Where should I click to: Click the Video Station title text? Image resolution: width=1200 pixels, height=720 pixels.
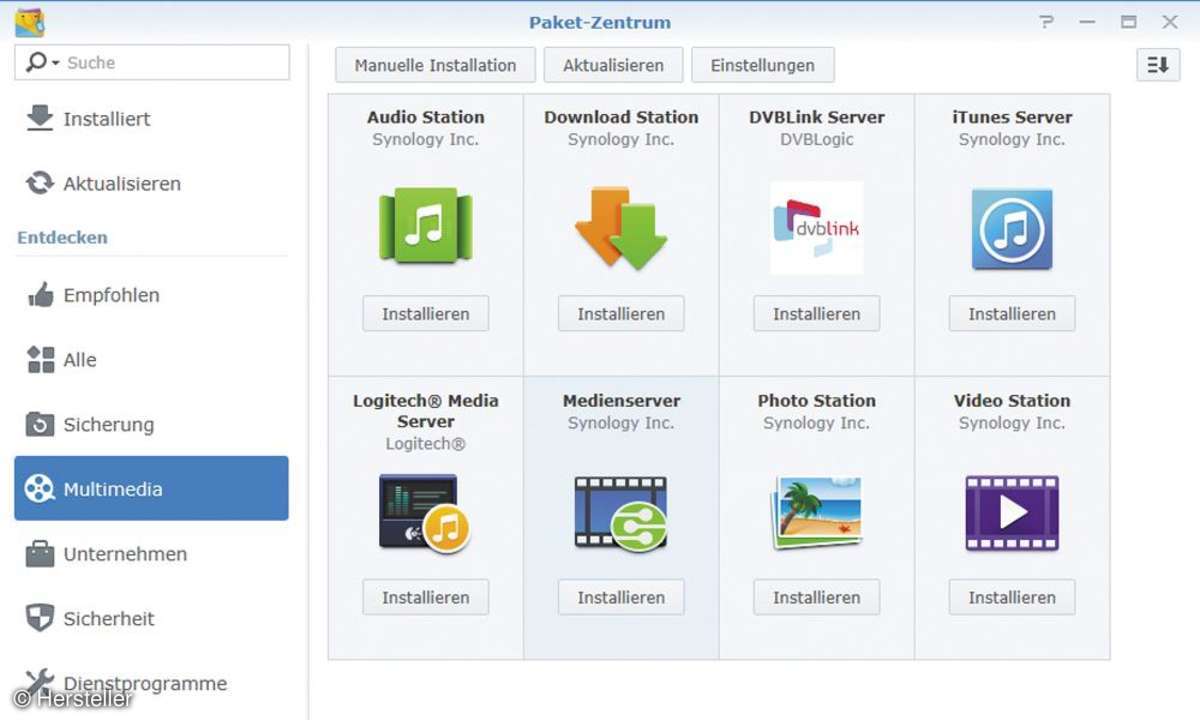1012,401
